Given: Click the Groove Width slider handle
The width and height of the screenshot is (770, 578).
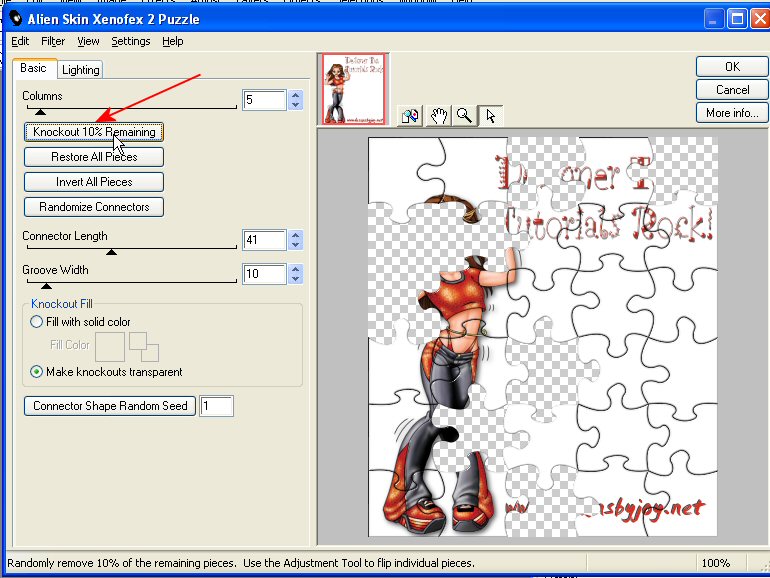Looking at the screenshot, I should [46, 286].
